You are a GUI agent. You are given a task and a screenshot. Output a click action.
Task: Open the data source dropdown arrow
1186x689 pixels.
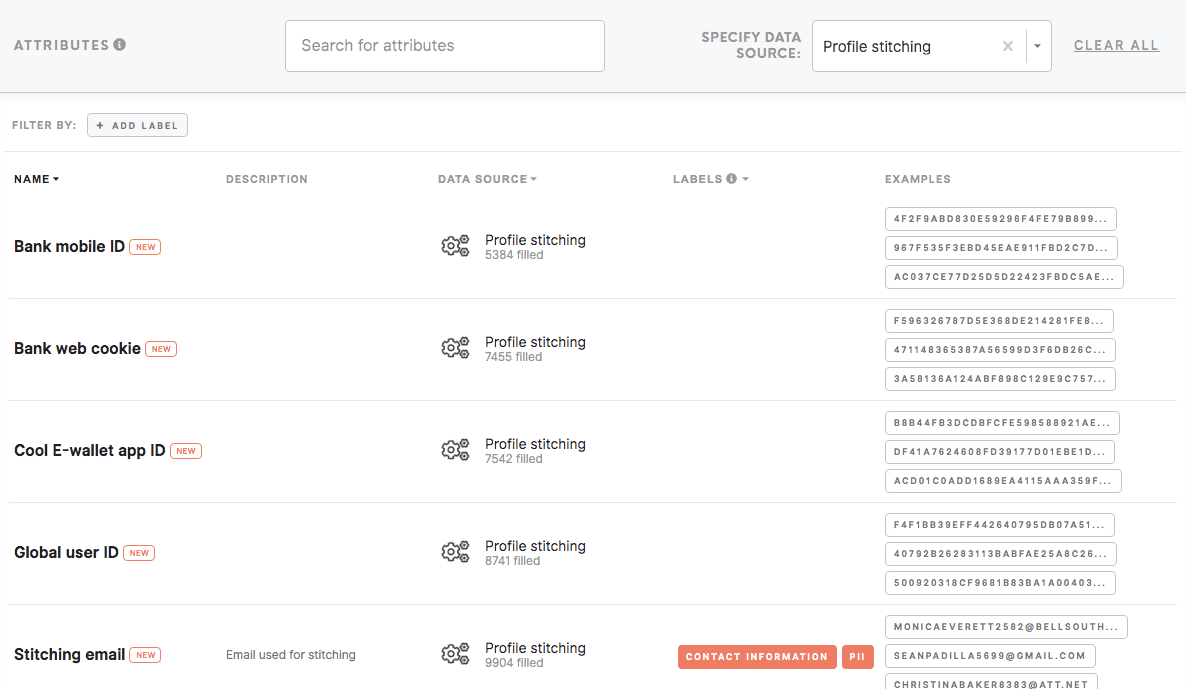pyautogui.click(x=1037, y=46)
